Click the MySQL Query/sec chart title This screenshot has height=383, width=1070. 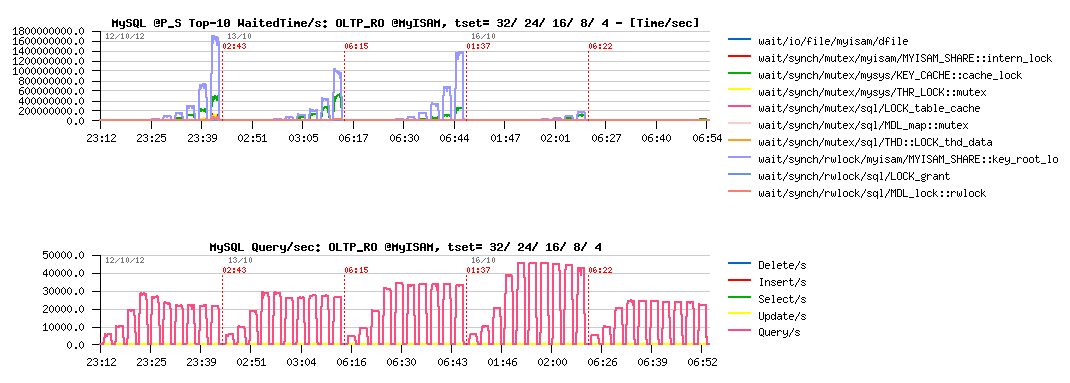(405, 246)
